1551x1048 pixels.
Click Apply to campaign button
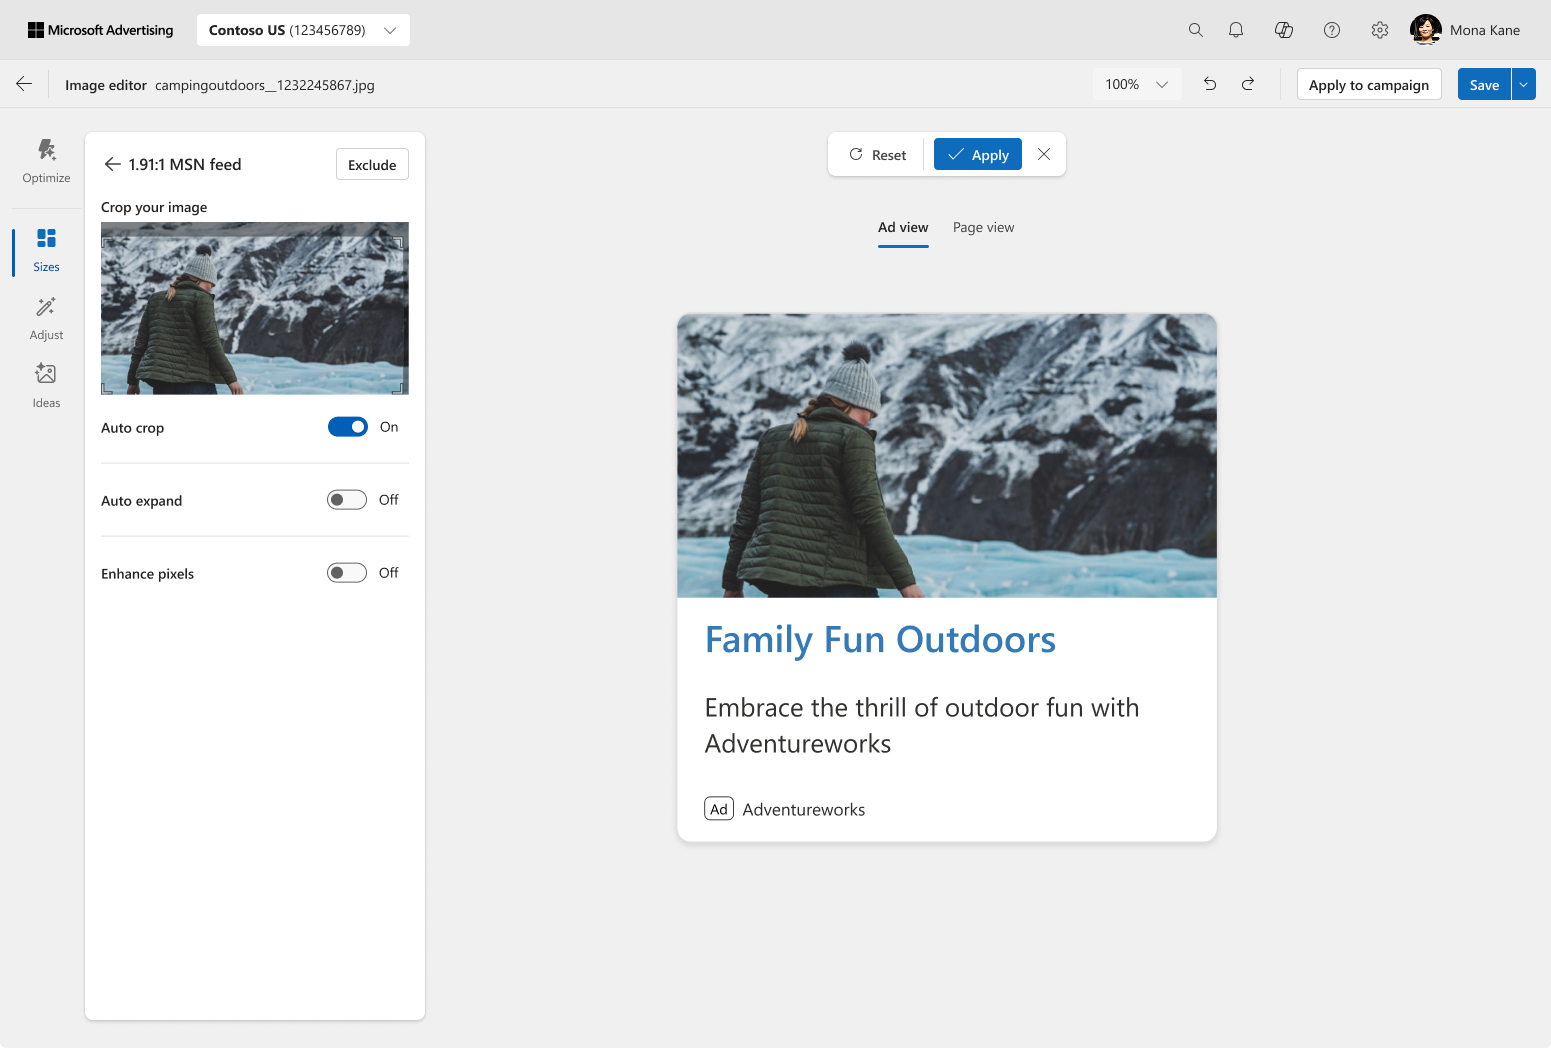coord(1369,84)
